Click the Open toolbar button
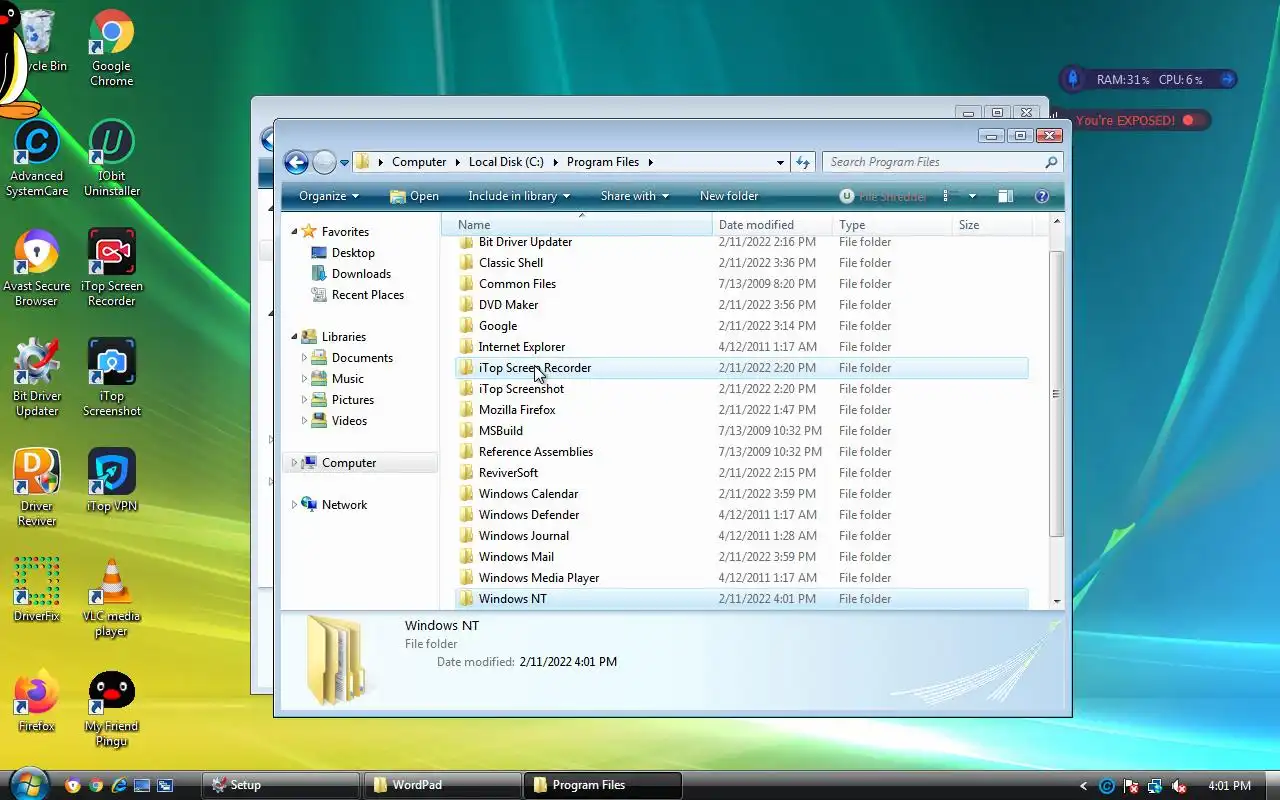Viewport: 1280px width, 800px height. (x=414, y=196)
